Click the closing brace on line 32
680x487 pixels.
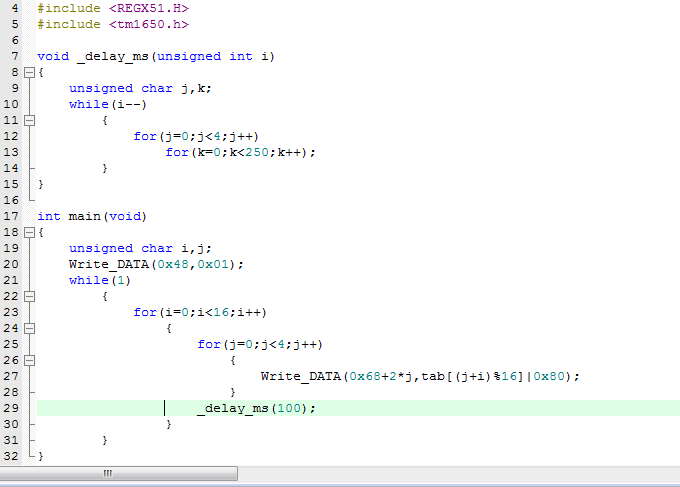[40, 456]
